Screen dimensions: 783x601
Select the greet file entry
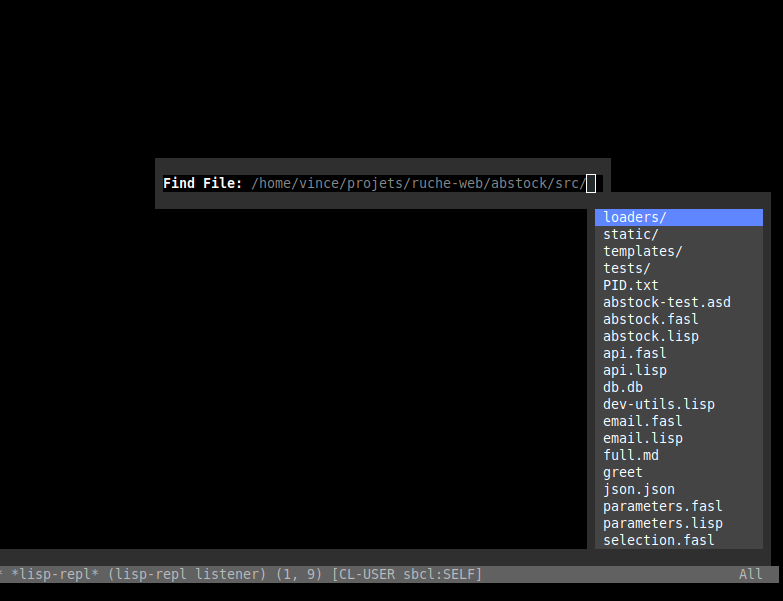pos(623,472)
